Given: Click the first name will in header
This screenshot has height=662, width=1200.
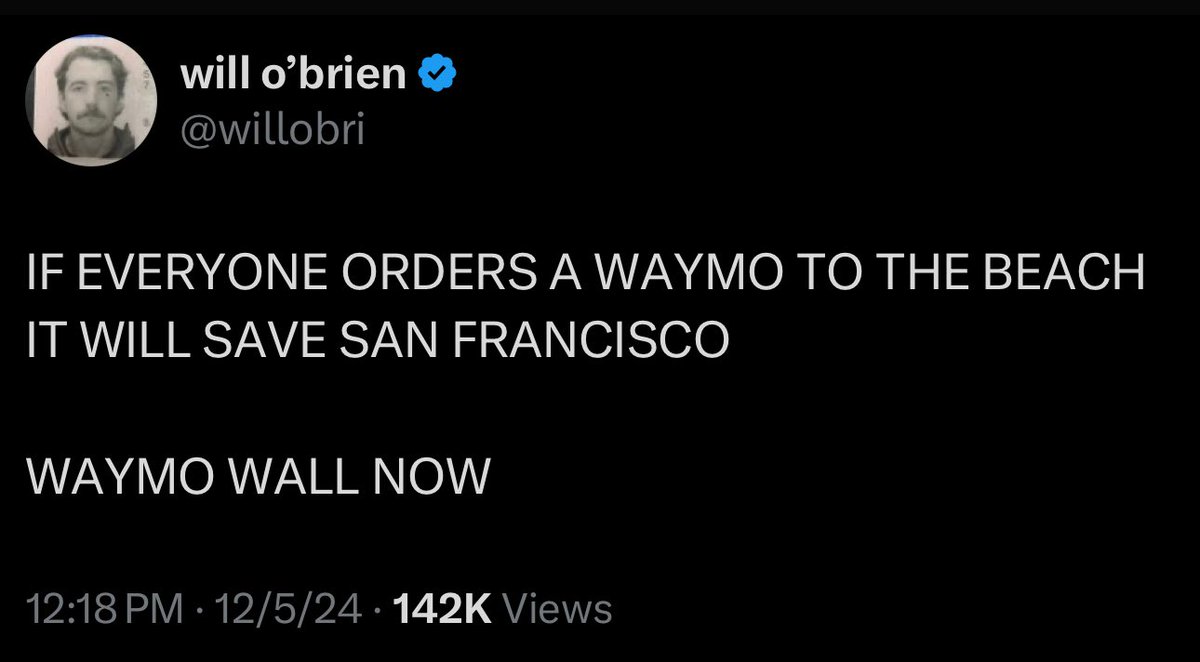Looking at the screenshot, I should pos(209,75).
